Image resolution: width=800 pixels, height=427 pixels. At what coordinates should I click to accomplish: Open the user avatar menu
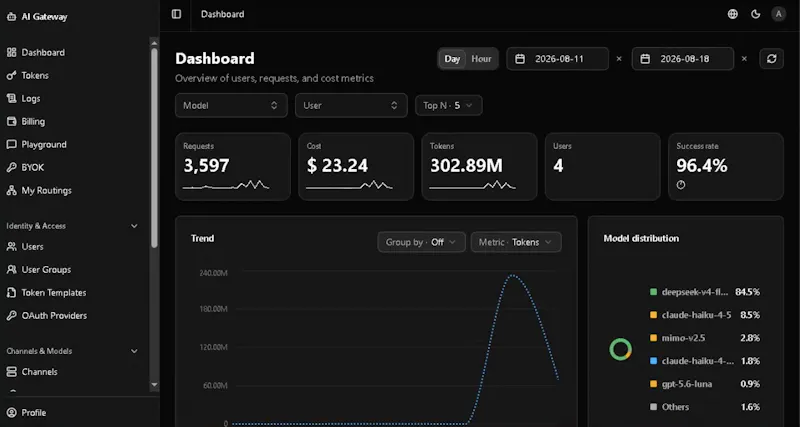[x=779, y=14]
